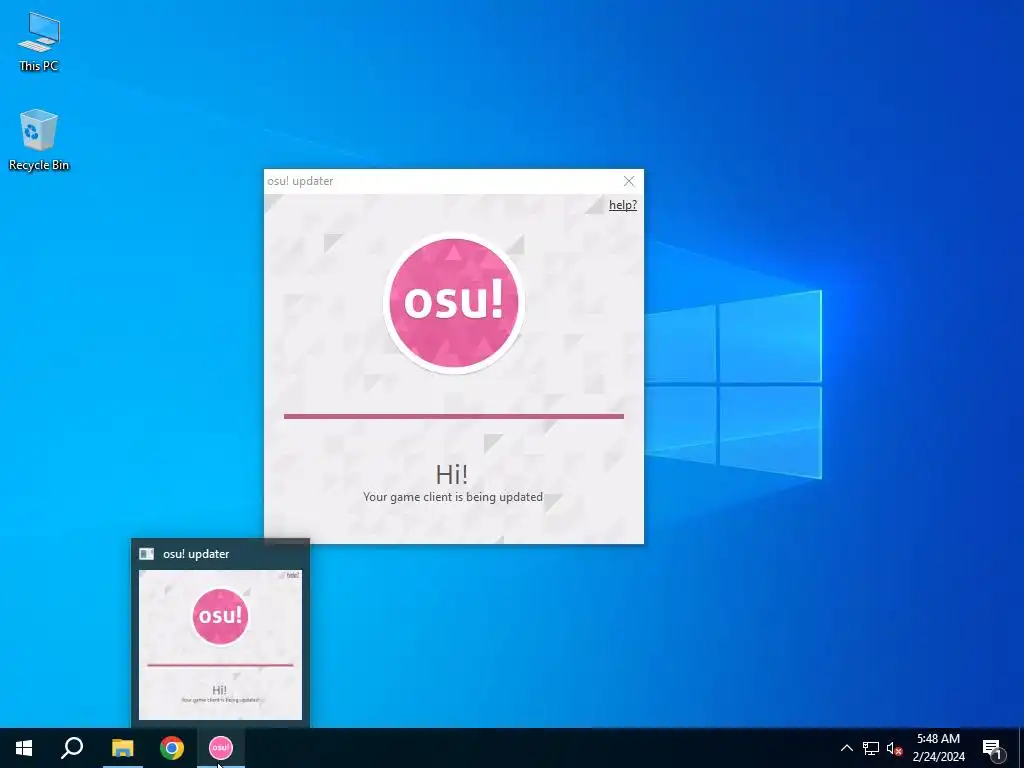Click the osu! updater title bar text
The image size is (1024, 768).
[300, 181]
